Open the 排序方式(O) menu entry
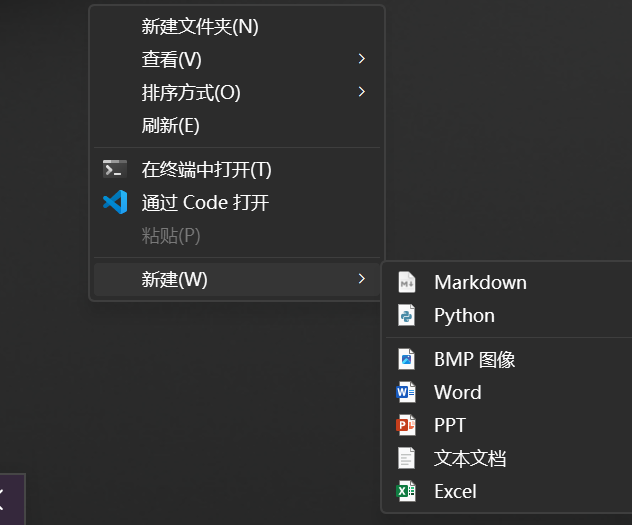632x525 pixels. pyautogui.click(x=237, y=92)
